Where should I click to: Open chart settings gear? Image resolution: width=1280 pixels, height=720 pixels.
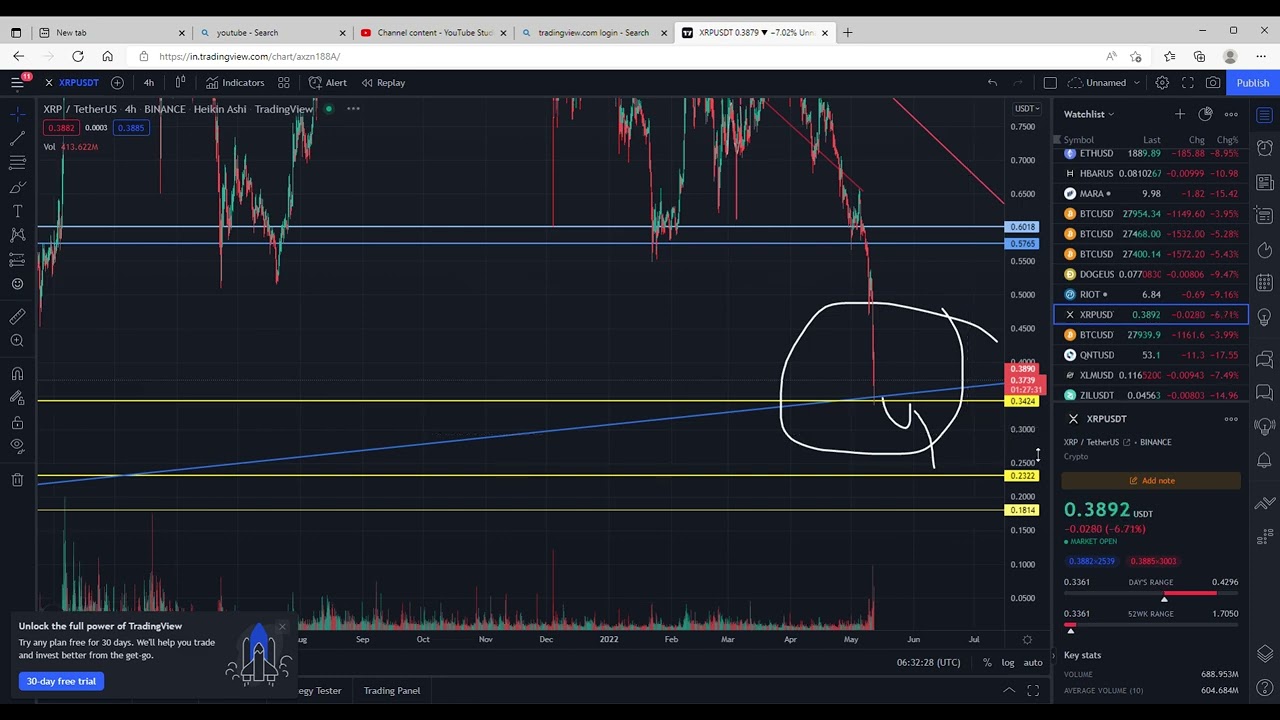coord(1162,83)
